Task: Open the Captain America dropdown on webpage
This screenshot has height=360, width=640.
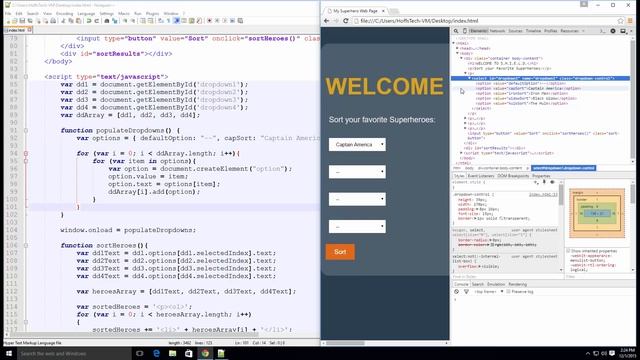Action: point(357,144)
